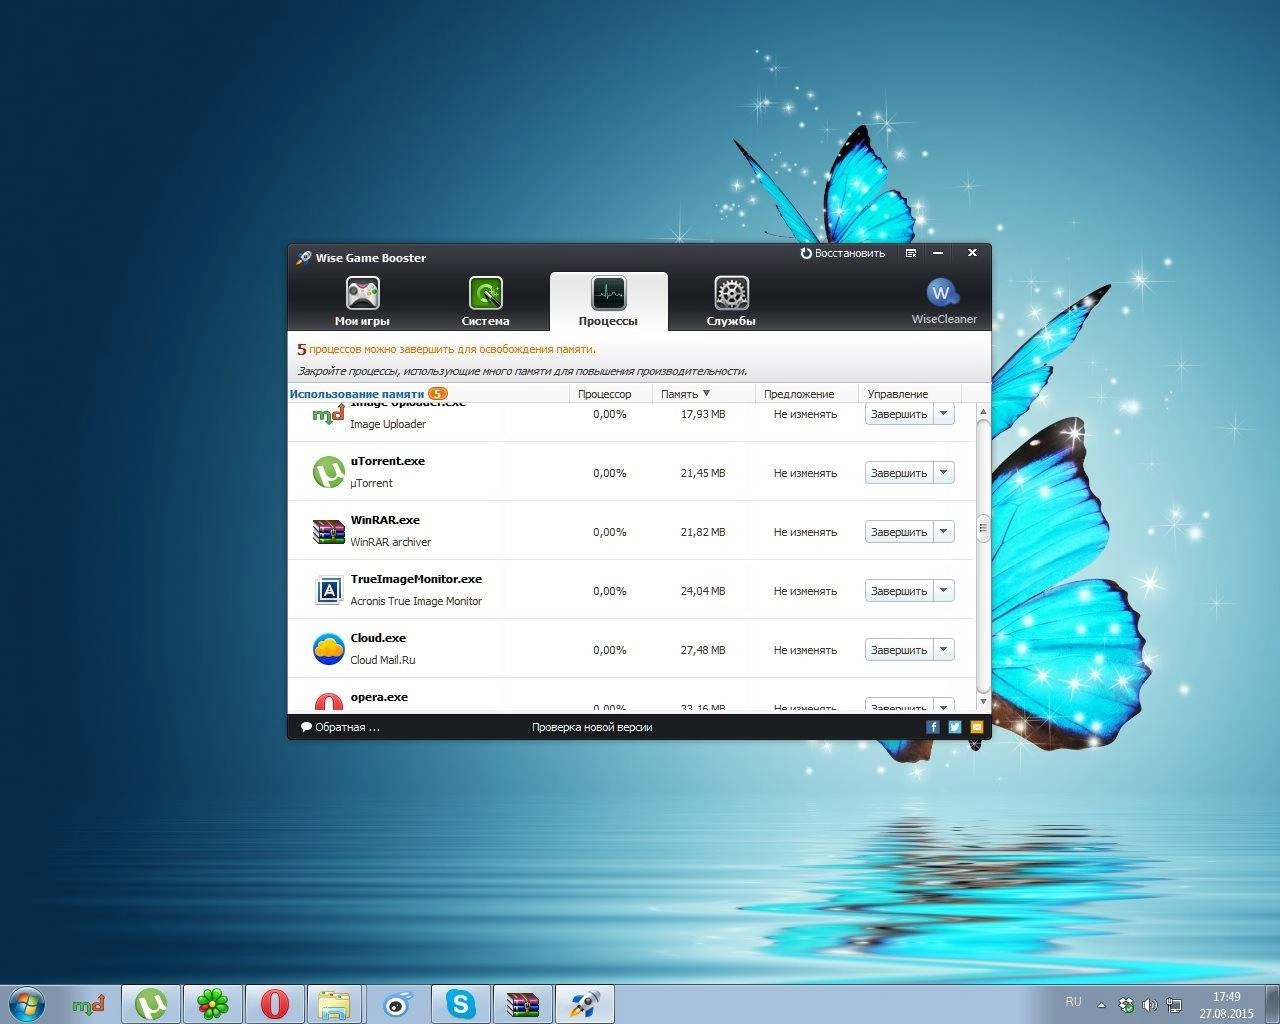Open Skype in the taskbar

pos(460,1004)
